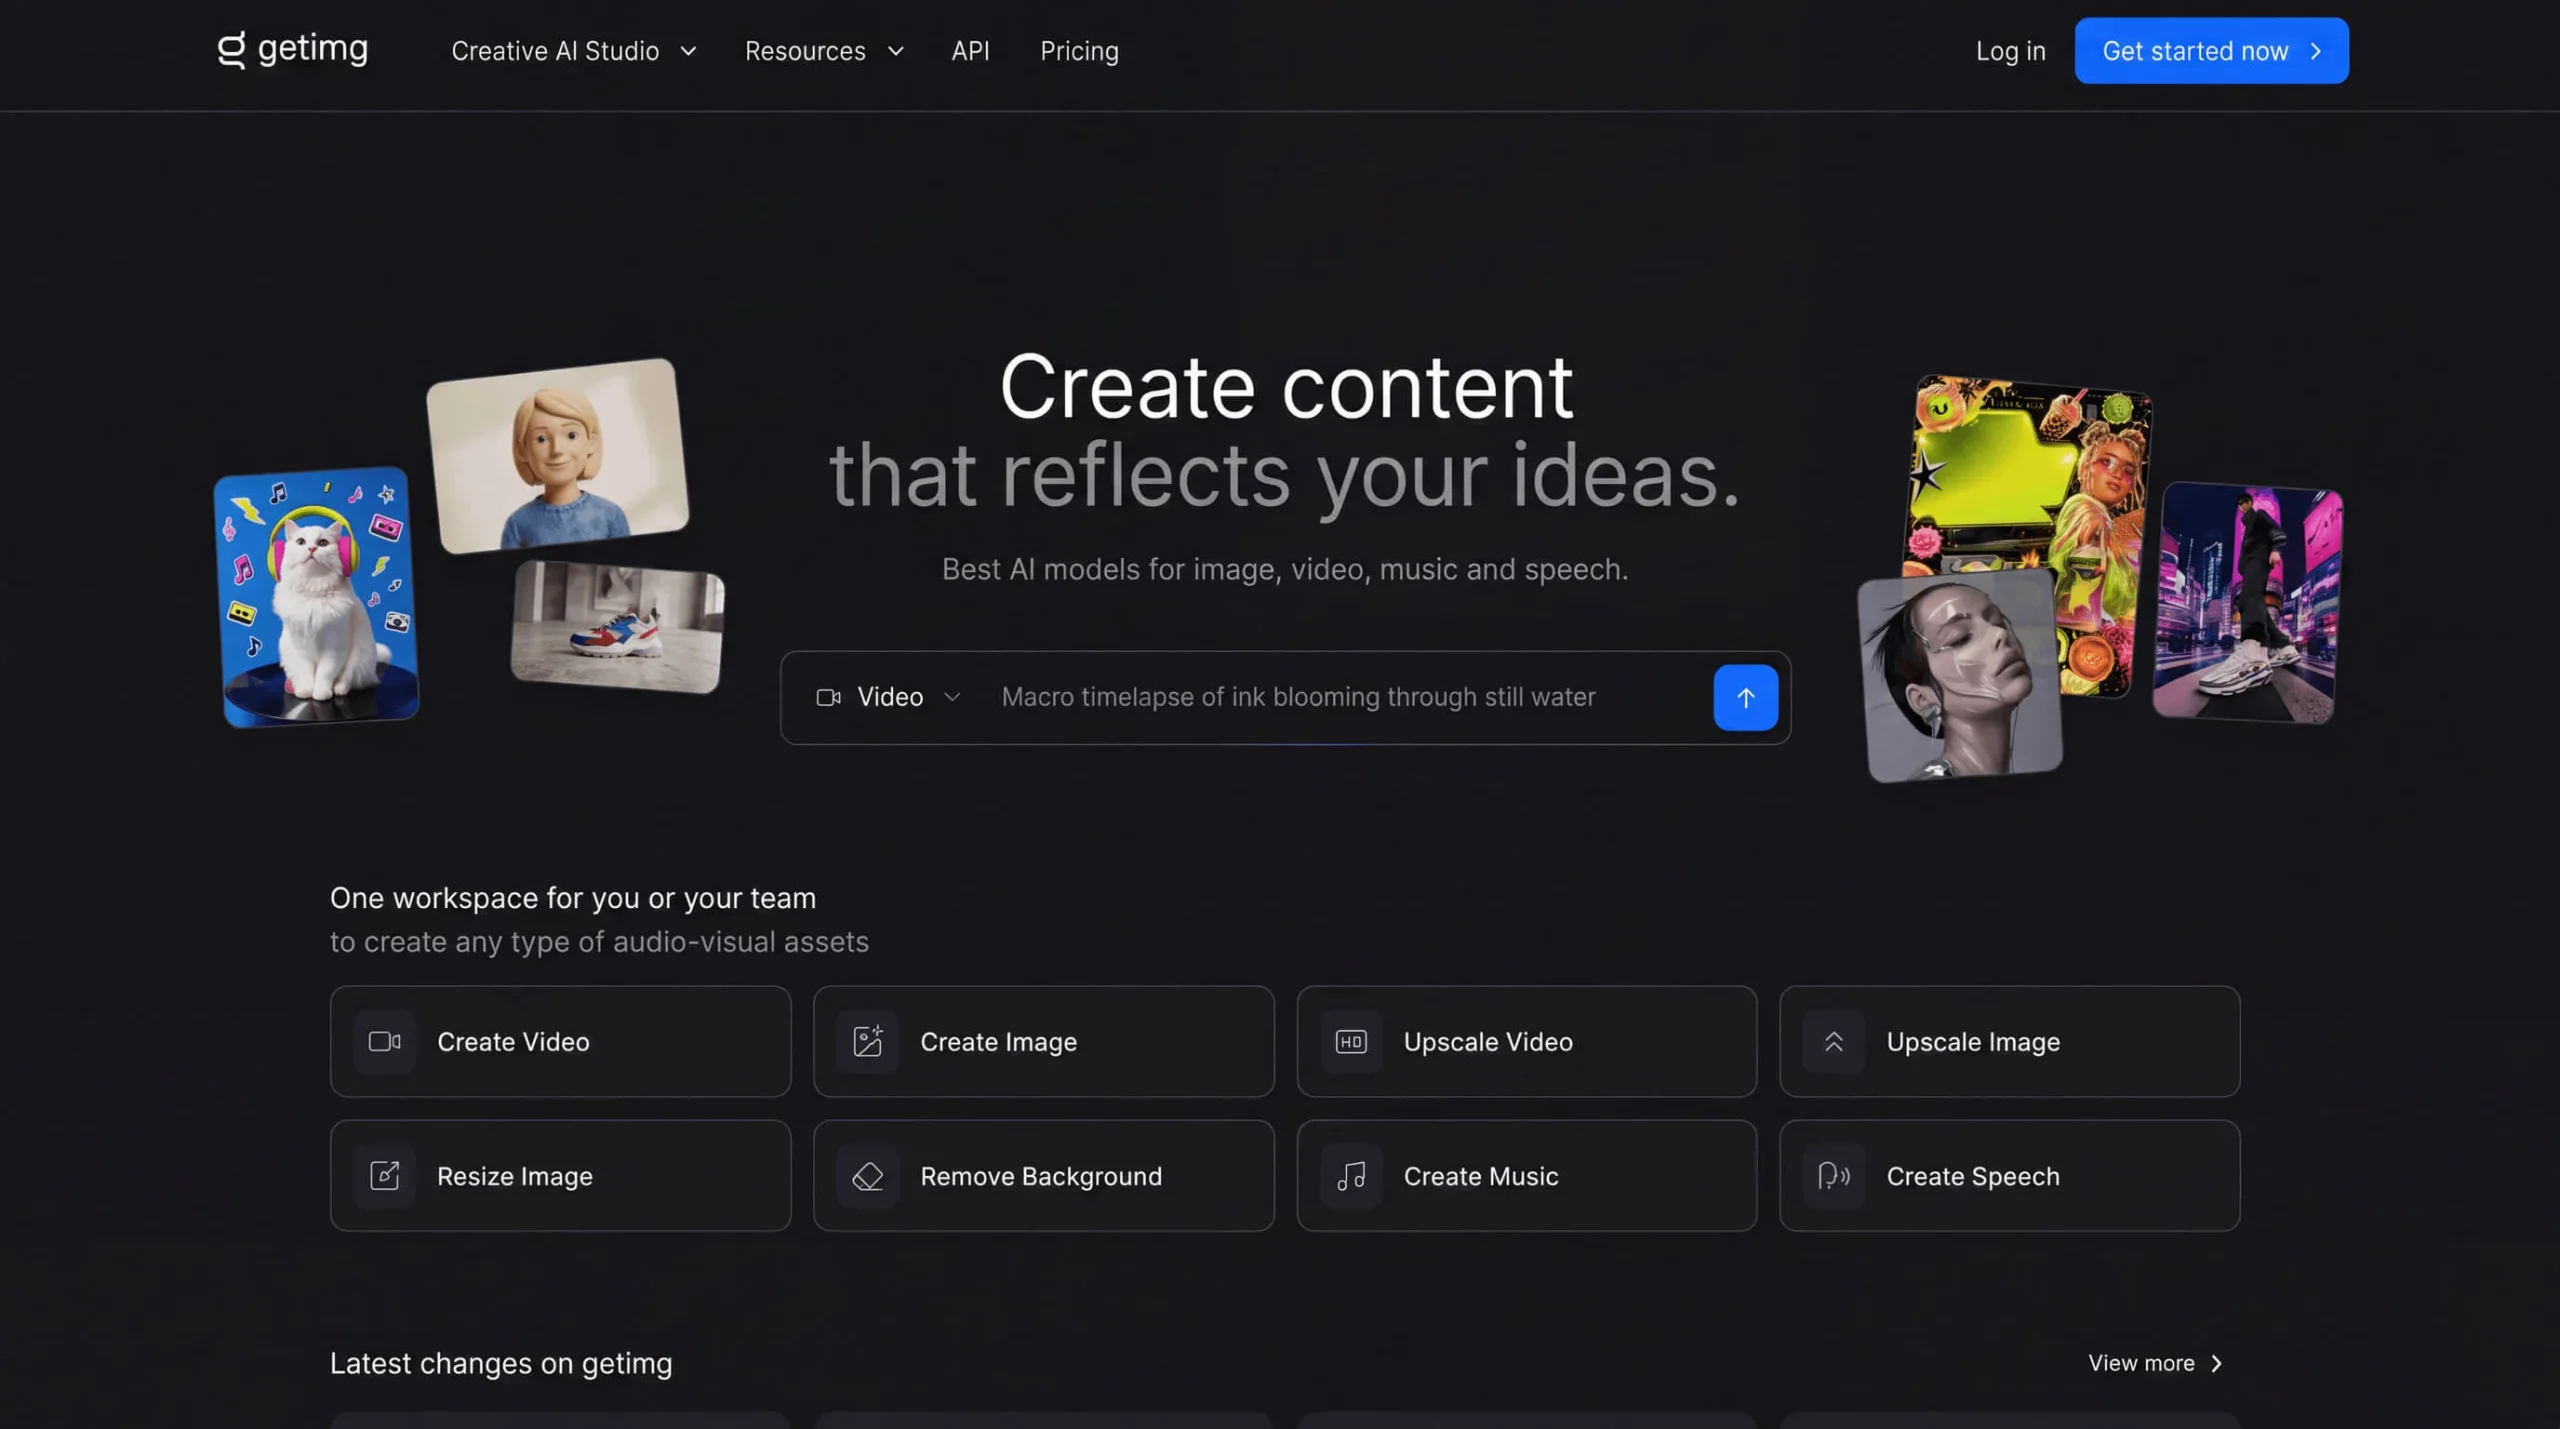Image resolution: width=2560 pixels, height=1429 pixels.
Task: Click the Upscale Image double-chevron icon
Action: (1833, 1041)
